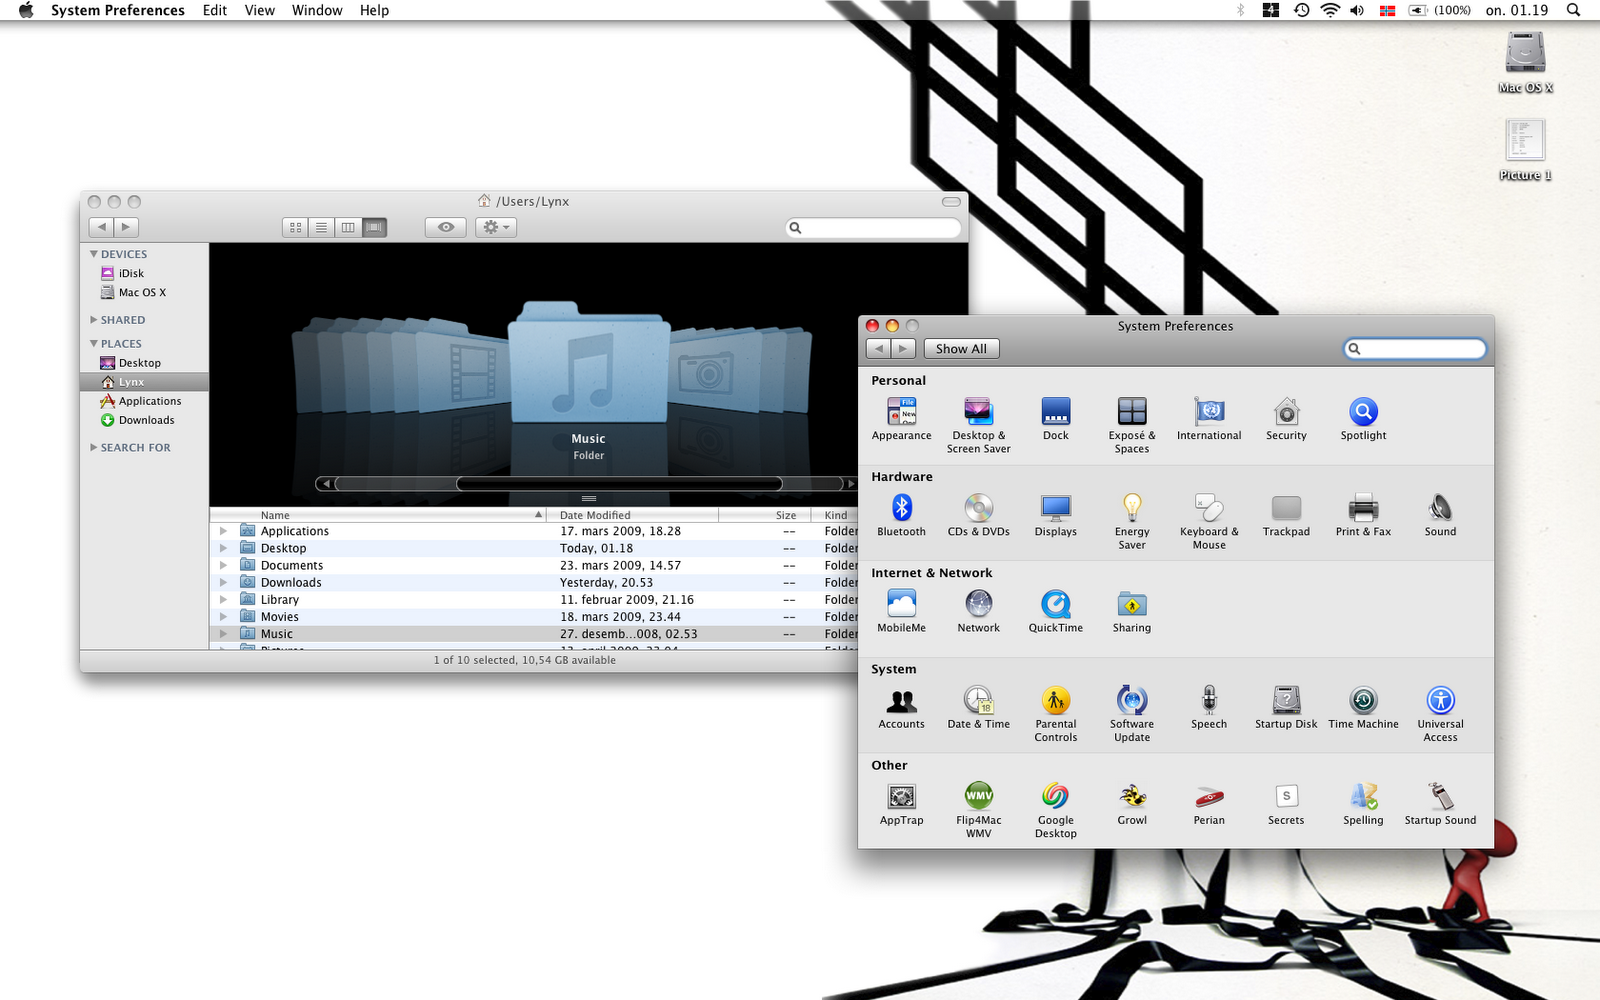
Task: Open Accounts preferences
Action: coord(901,706)
